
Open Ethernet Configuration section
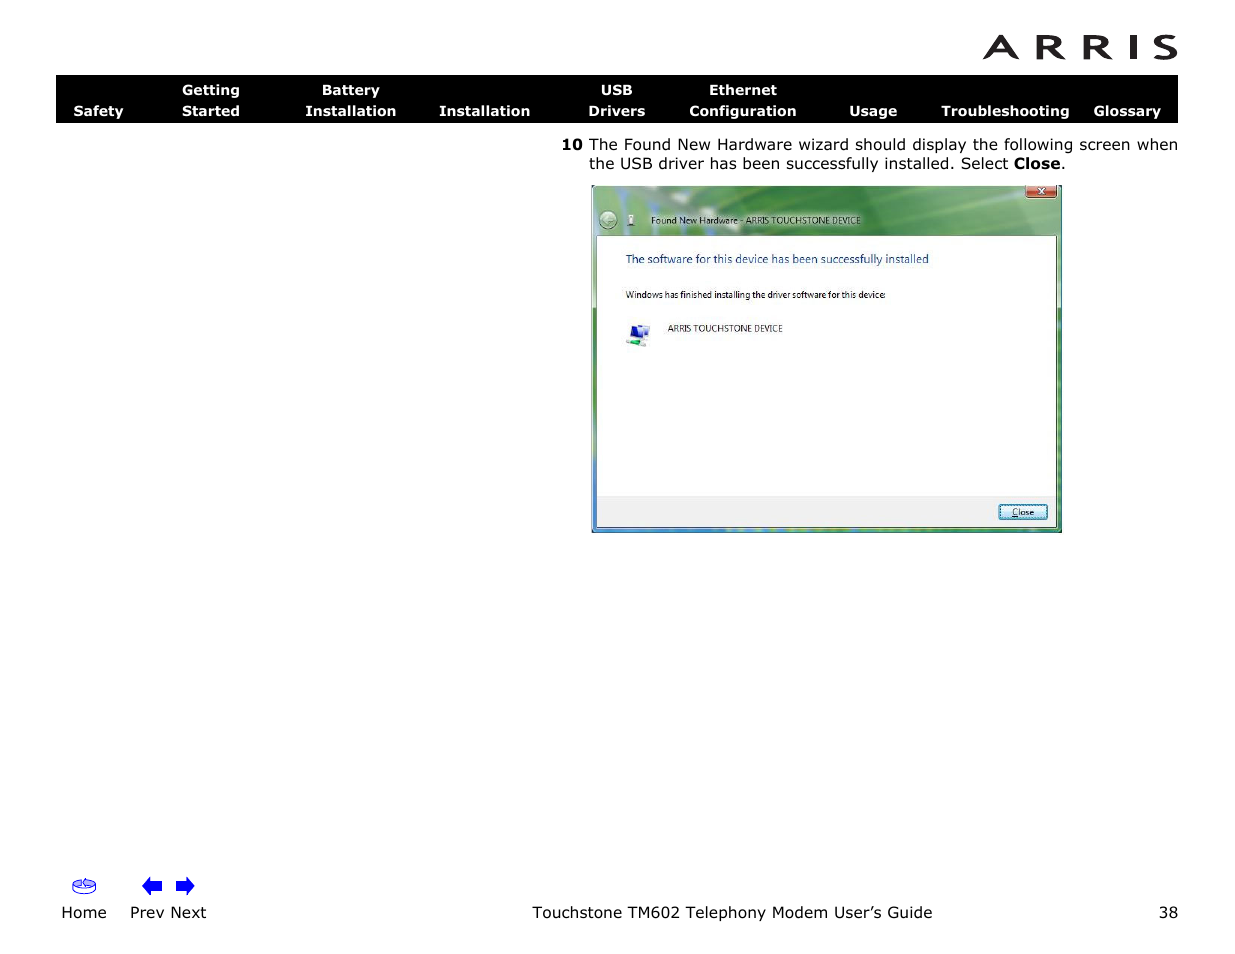(742, 100)
